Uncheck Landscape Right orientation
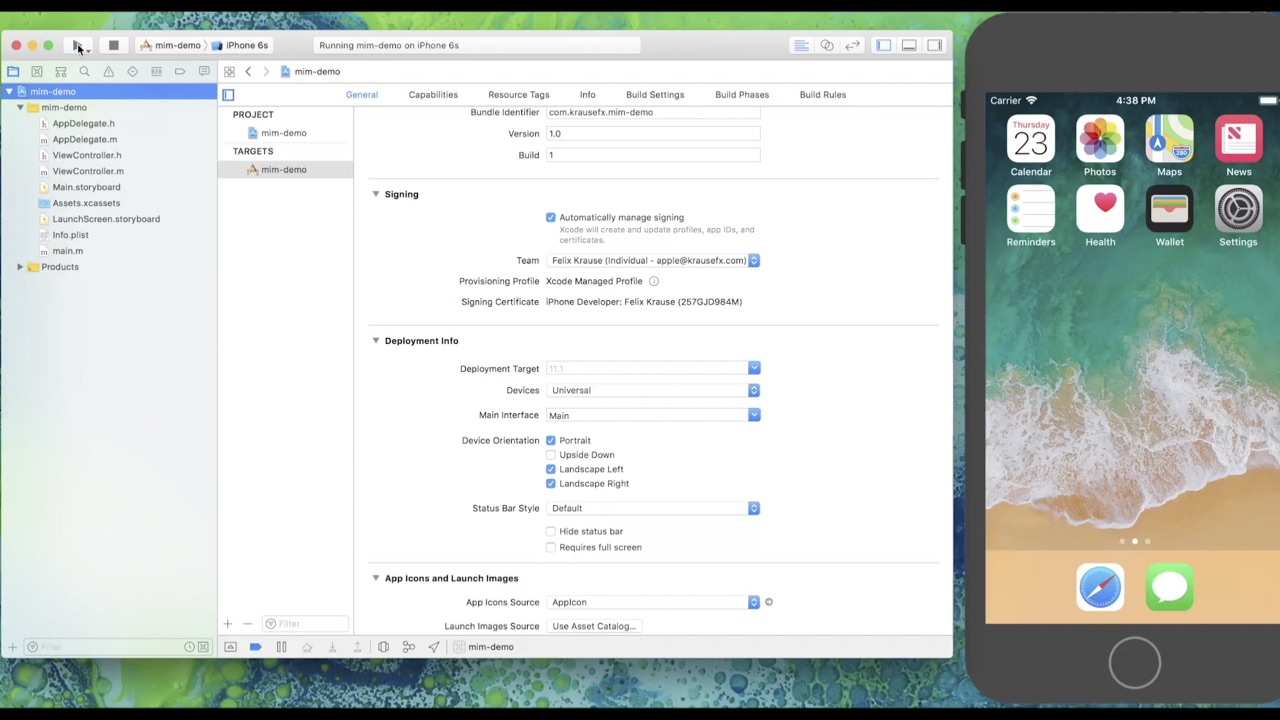Image resolution: width=1280 pixels, height=720 pixels. point(550,484)
